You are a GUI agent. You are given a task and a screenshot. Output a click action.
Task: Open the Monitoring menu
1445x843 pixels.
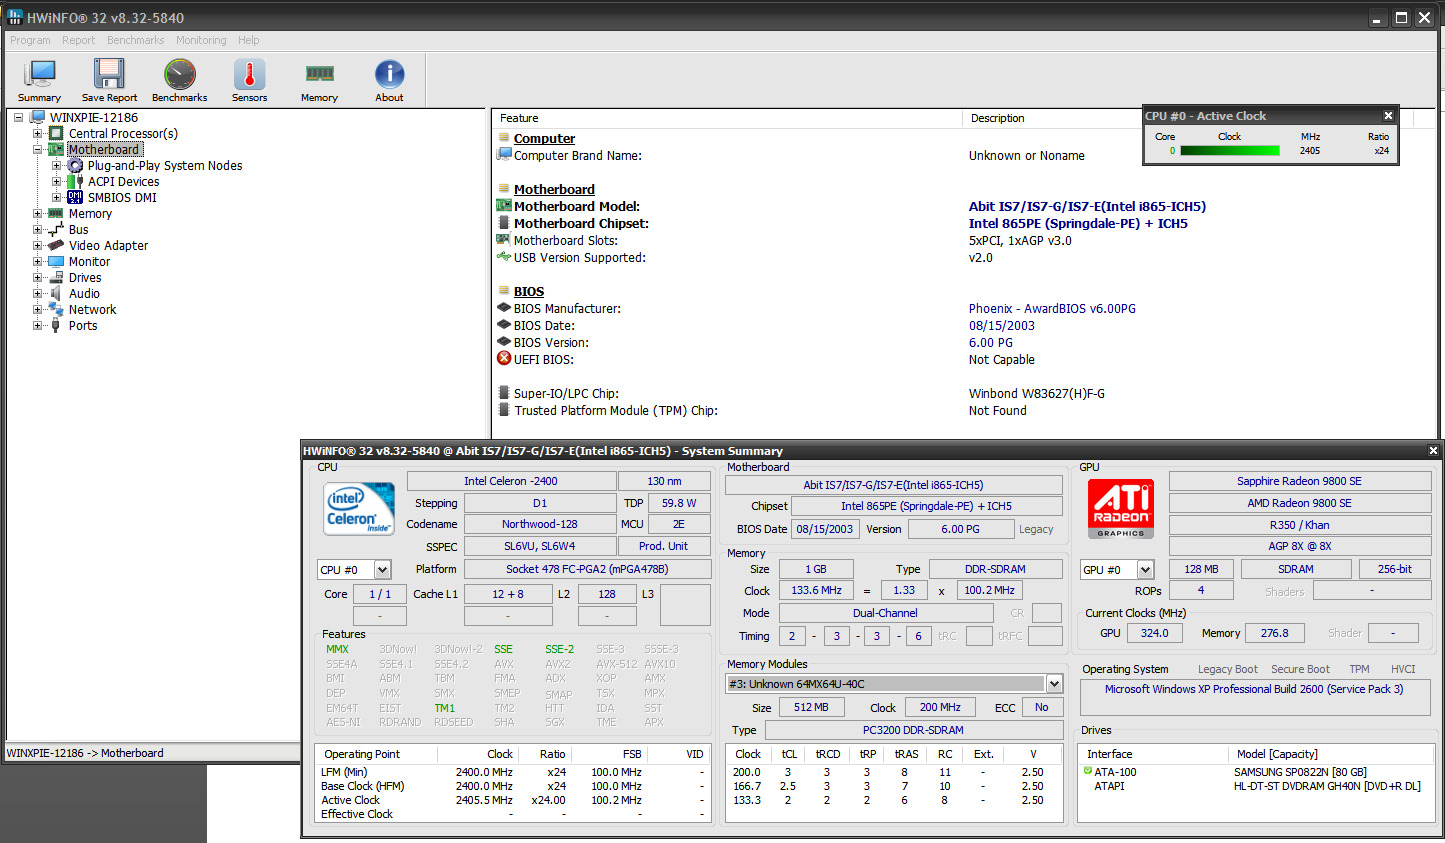(201, 40)
